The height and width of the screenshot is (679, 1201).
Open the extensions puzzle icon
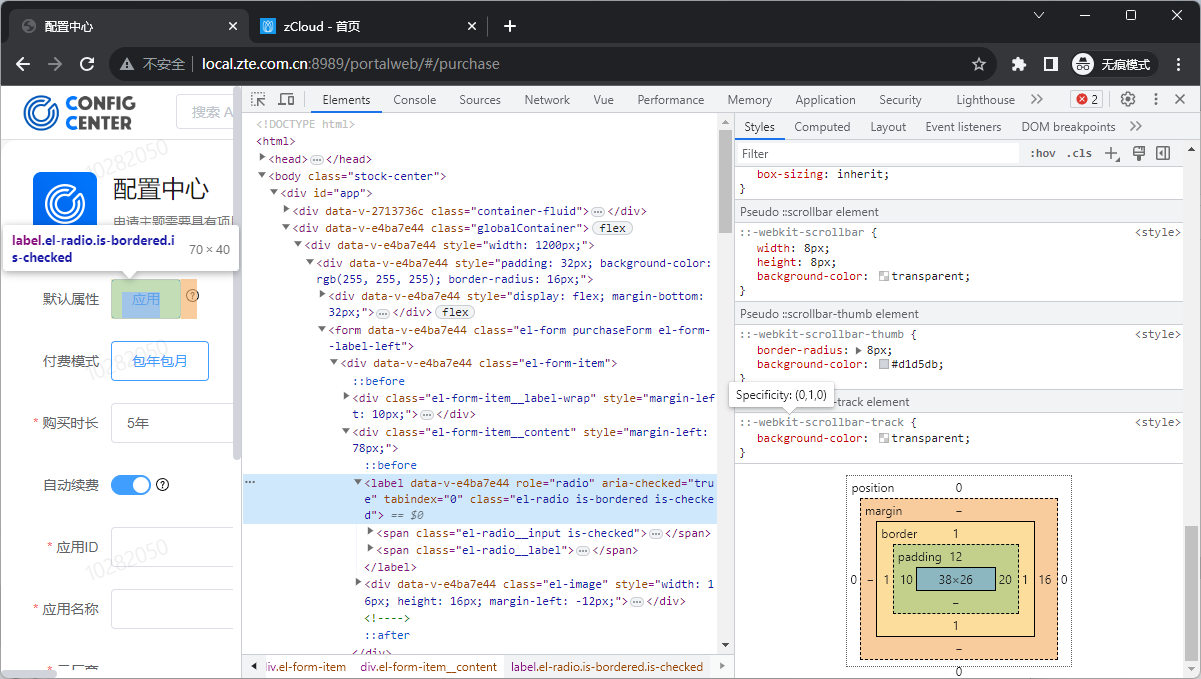(x=1019, y=64)
